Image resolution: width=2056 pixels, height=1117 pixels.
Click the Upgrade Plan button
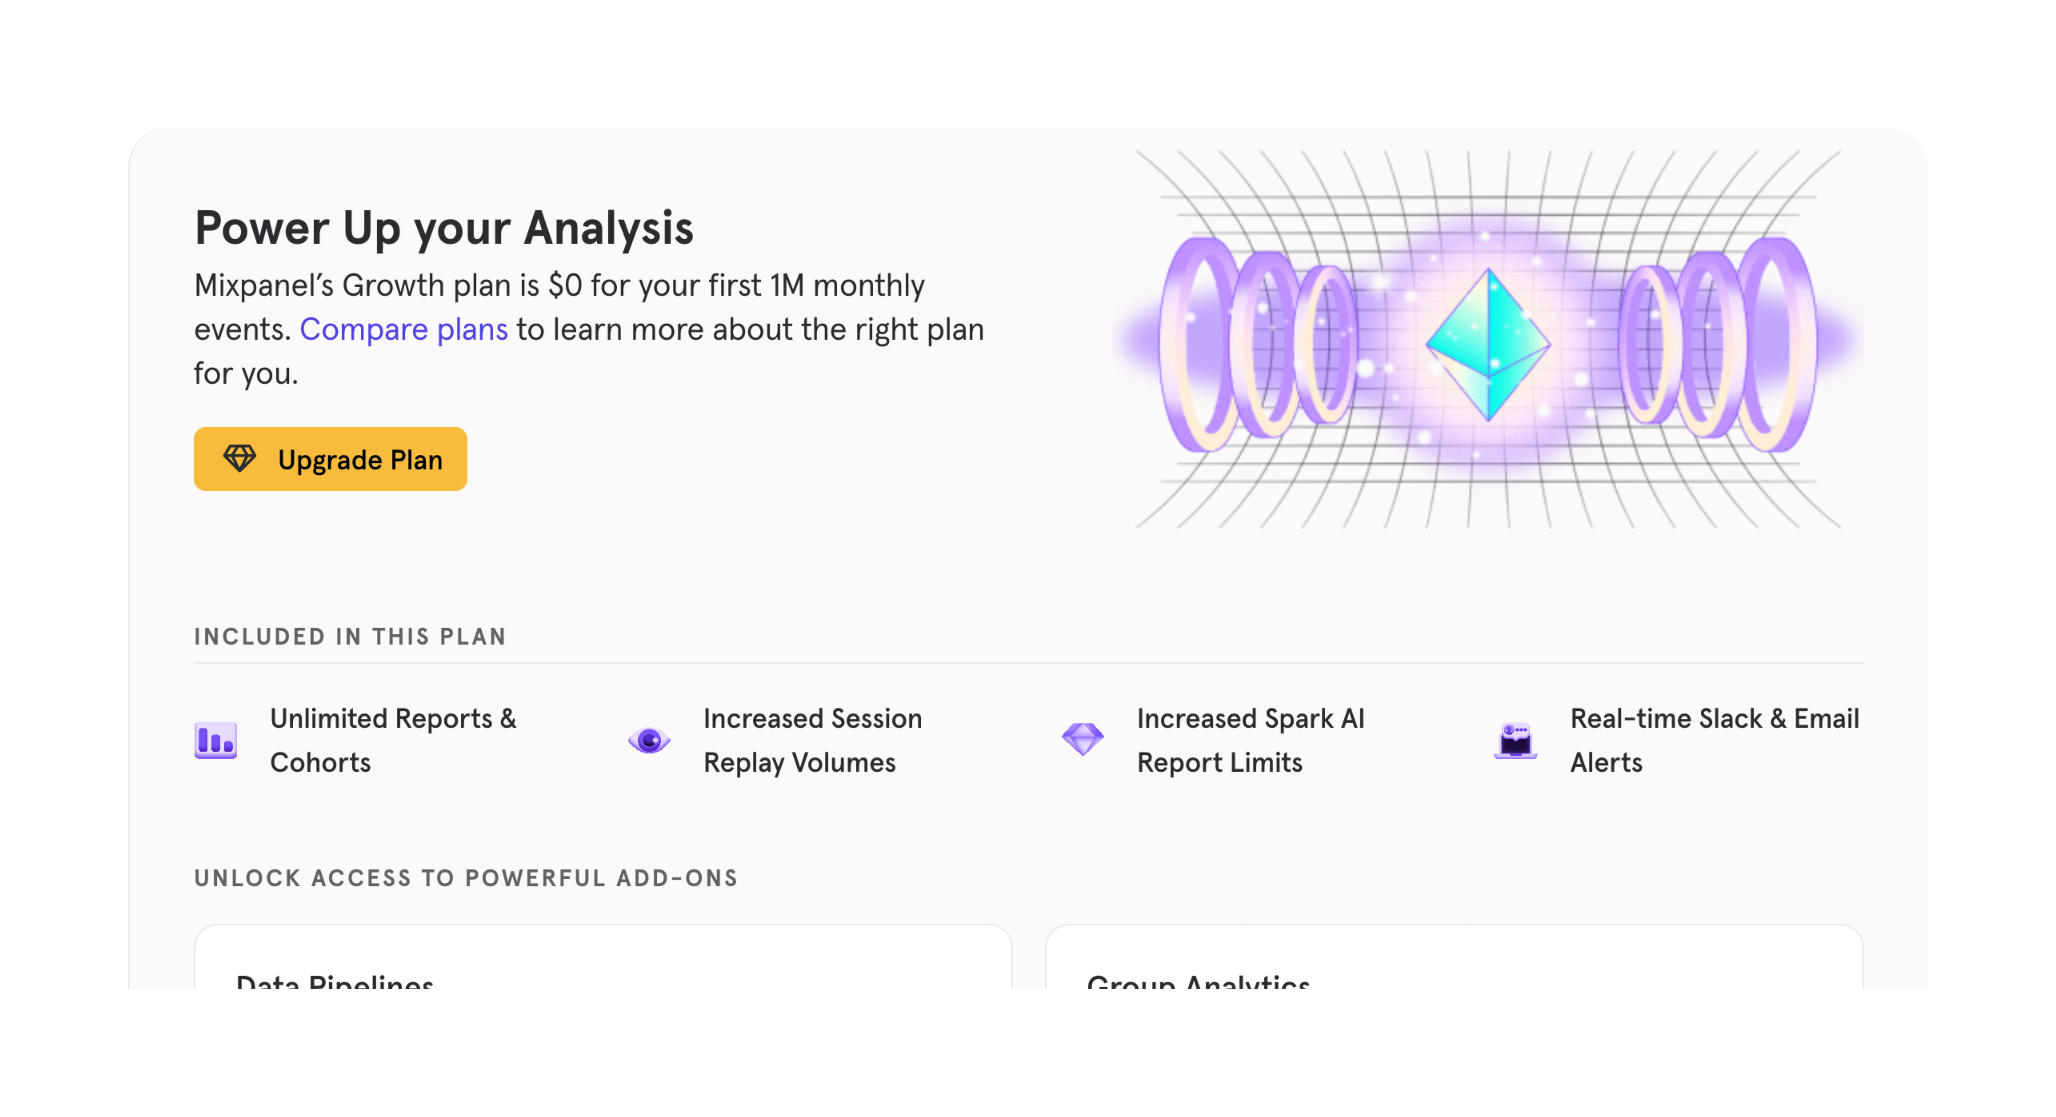[330, 459]
